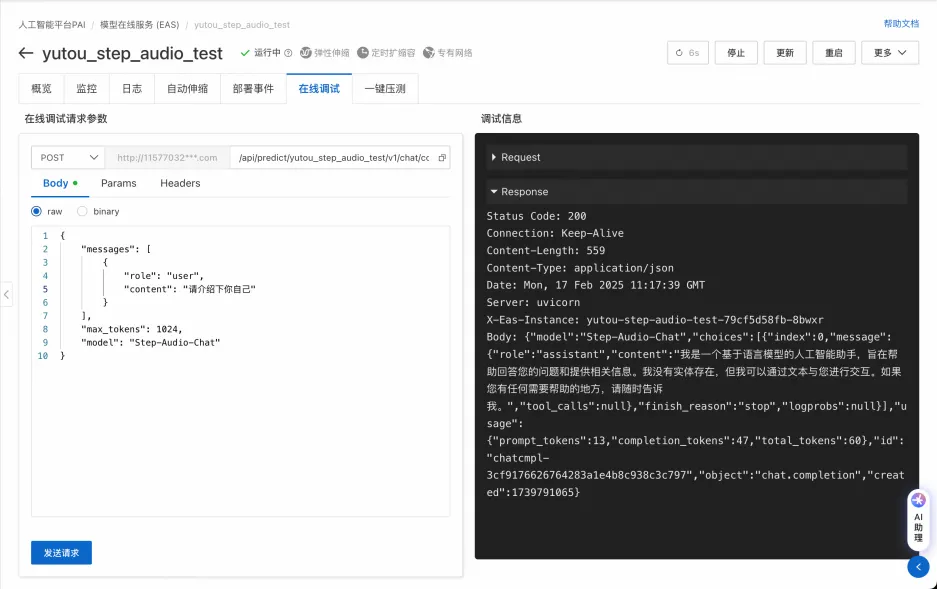Click the back arrow beside yutou_step_audio_test

(x=25, y=52)
